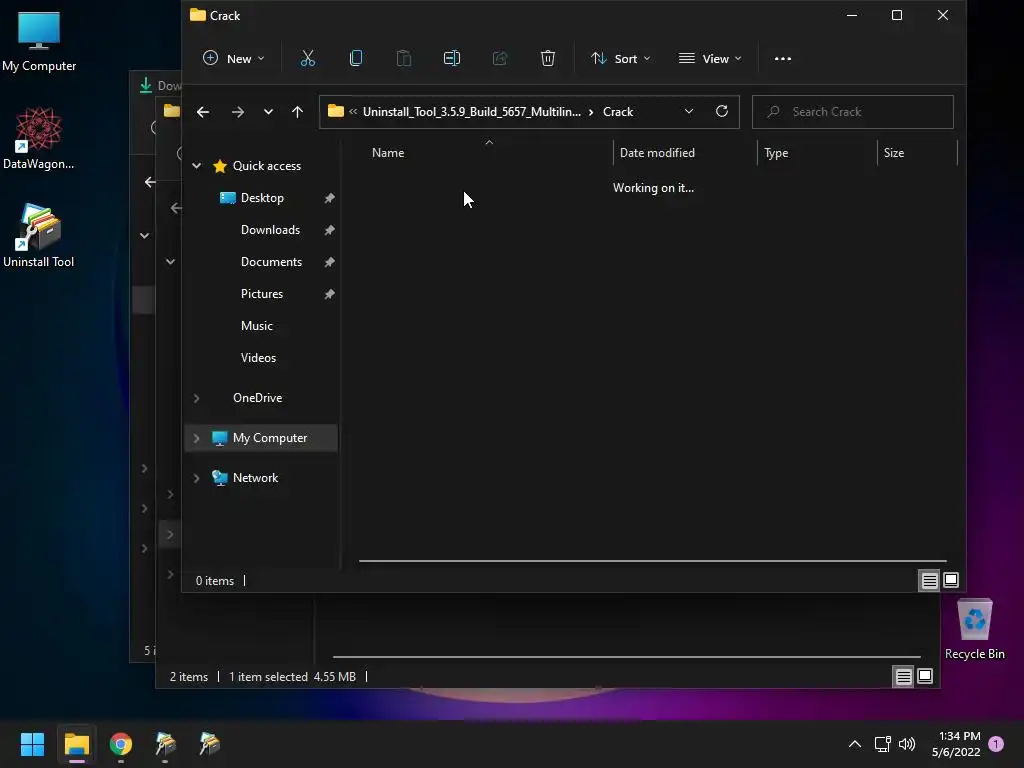The image size is (1024, 768).
Task: Open the Sort dropdown menu
Action: click(620, 59)
